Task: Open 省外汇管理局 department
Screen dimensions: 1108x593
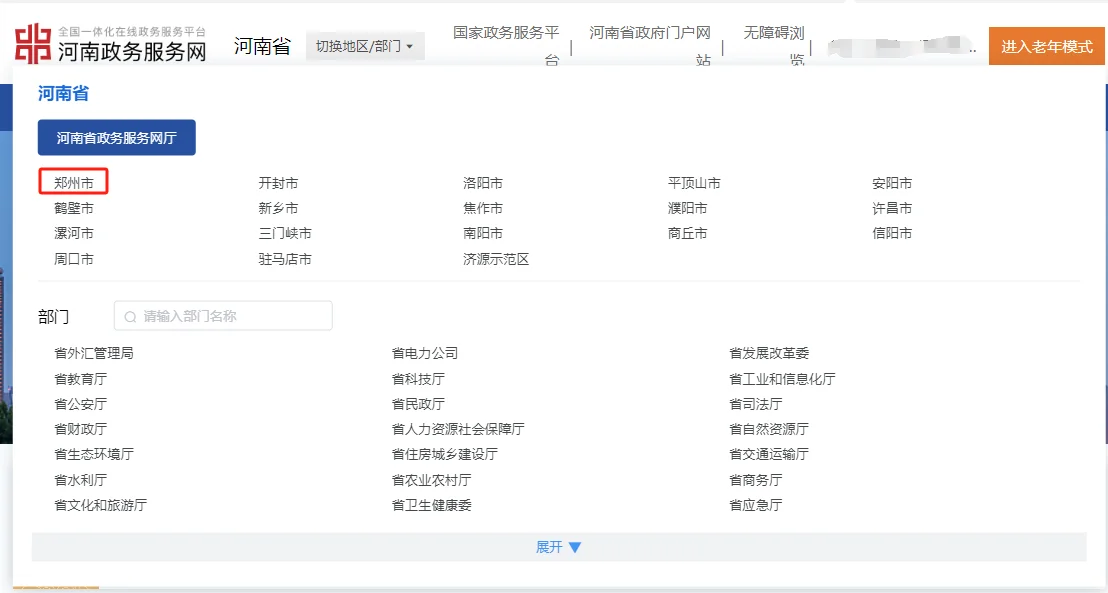Action: [93, 353]
